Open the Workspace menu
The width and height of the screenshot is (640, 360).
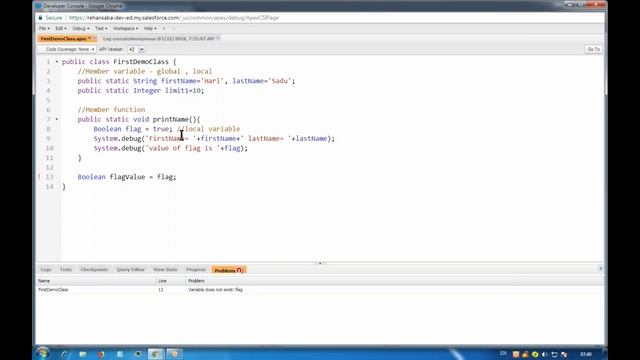[125, 29]
